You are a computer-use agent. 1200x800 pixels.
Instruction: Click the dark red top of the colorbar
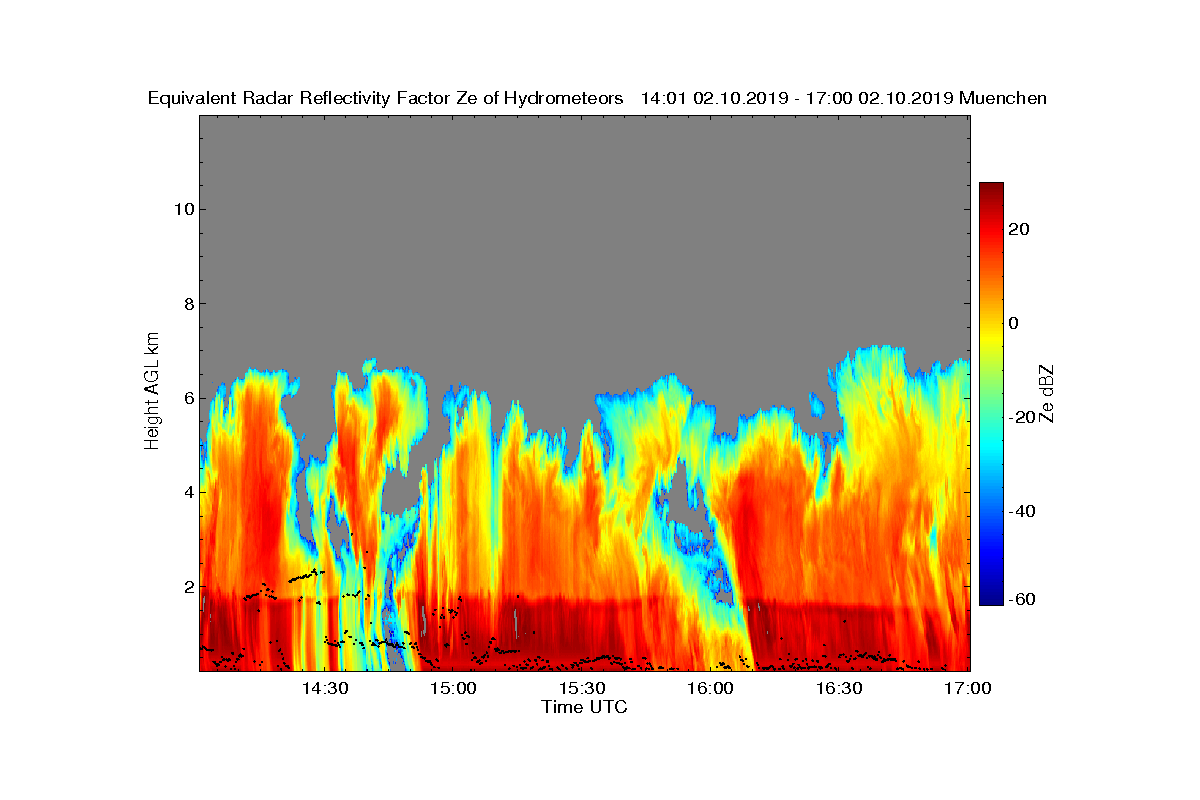click(x=991, y=189)
